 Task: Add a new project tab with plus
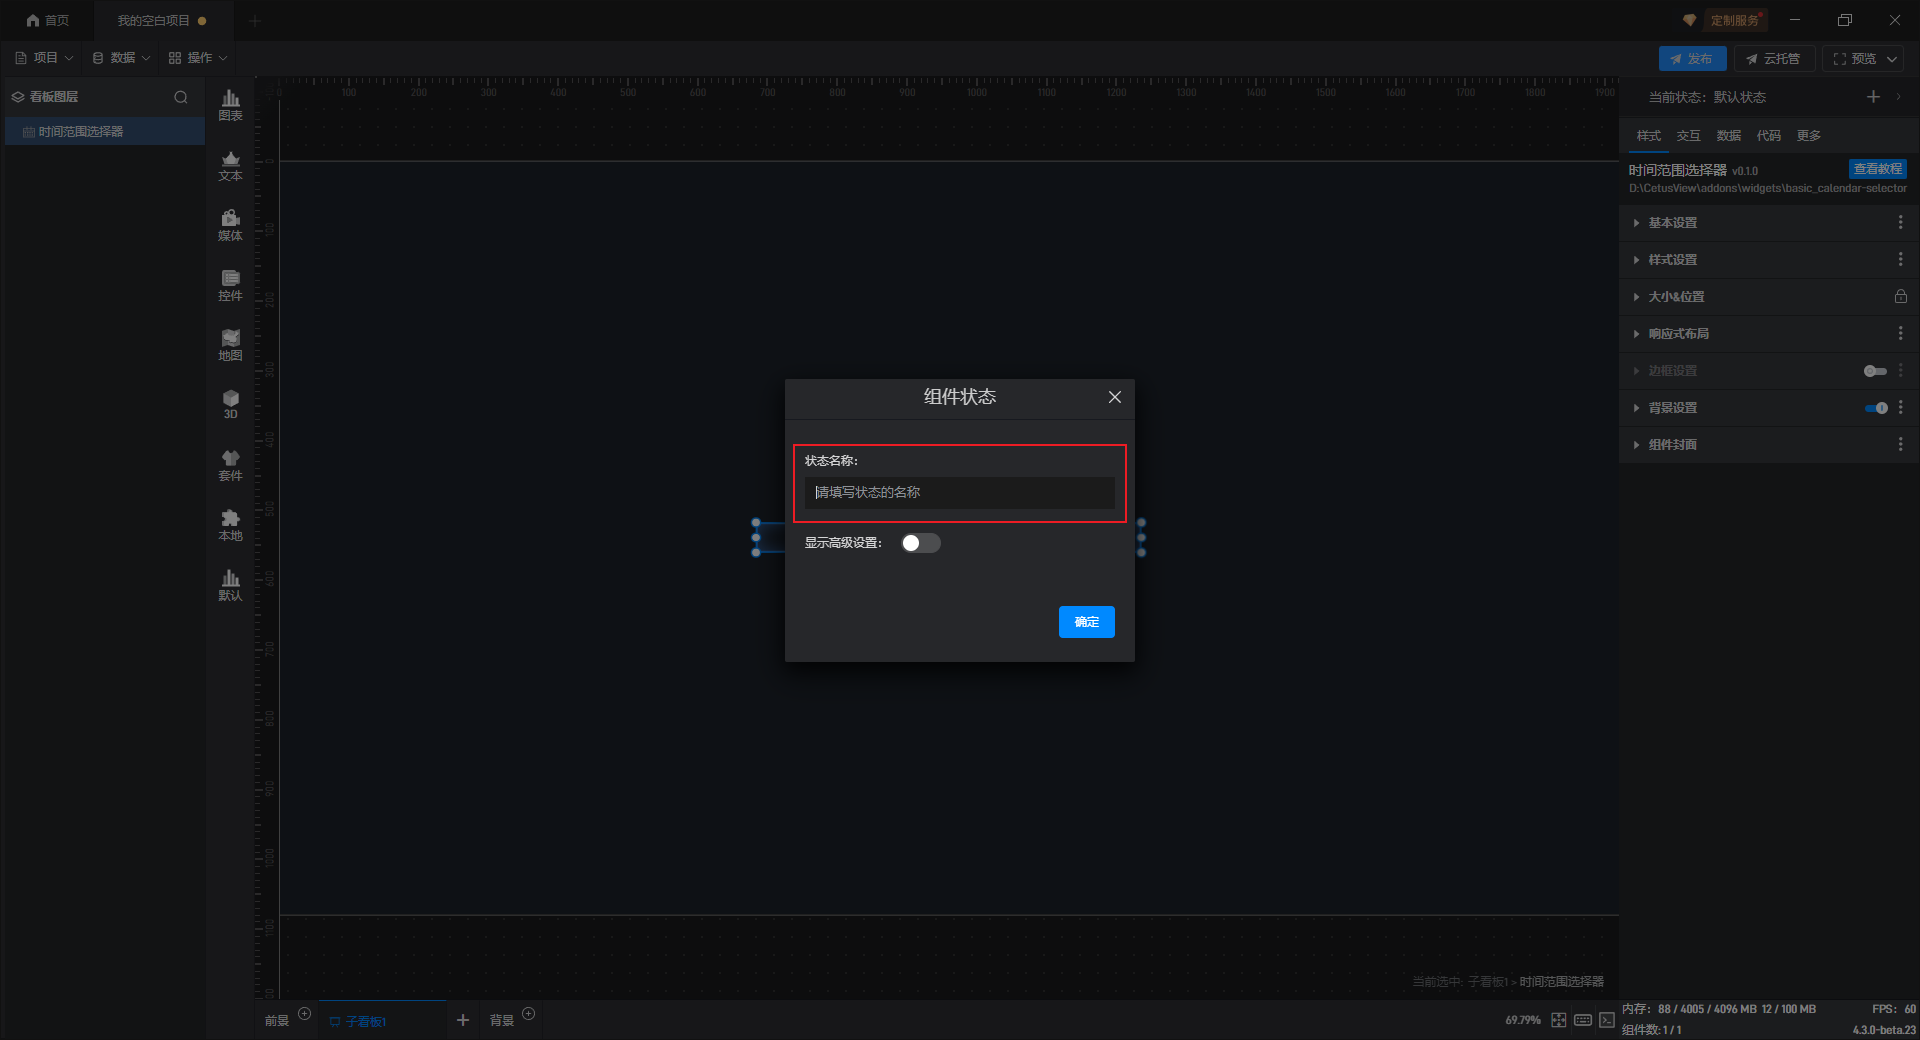pyautogui.click(x=255, y=20)
